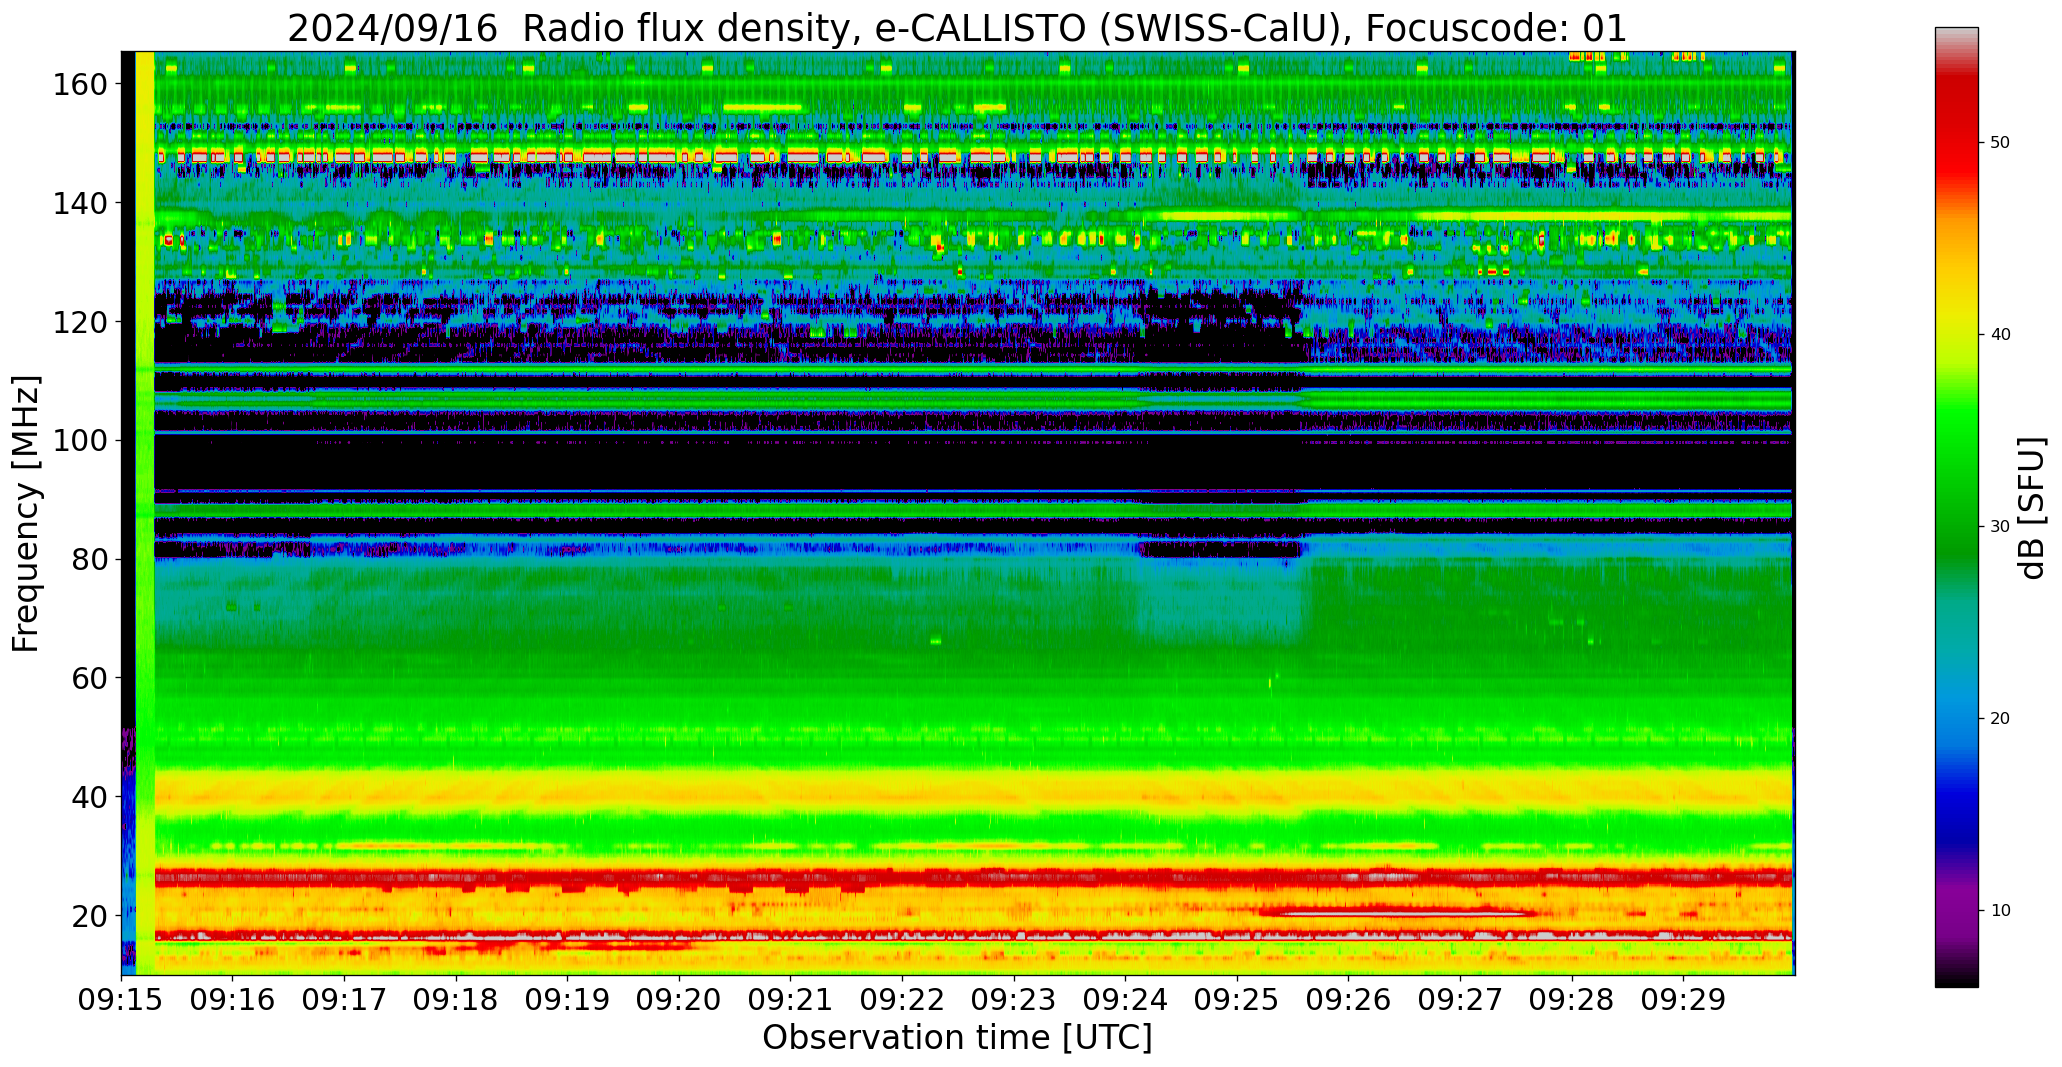Click the 09:16 time tick label
This screenshot has width=2062, height=1067.
233,999
